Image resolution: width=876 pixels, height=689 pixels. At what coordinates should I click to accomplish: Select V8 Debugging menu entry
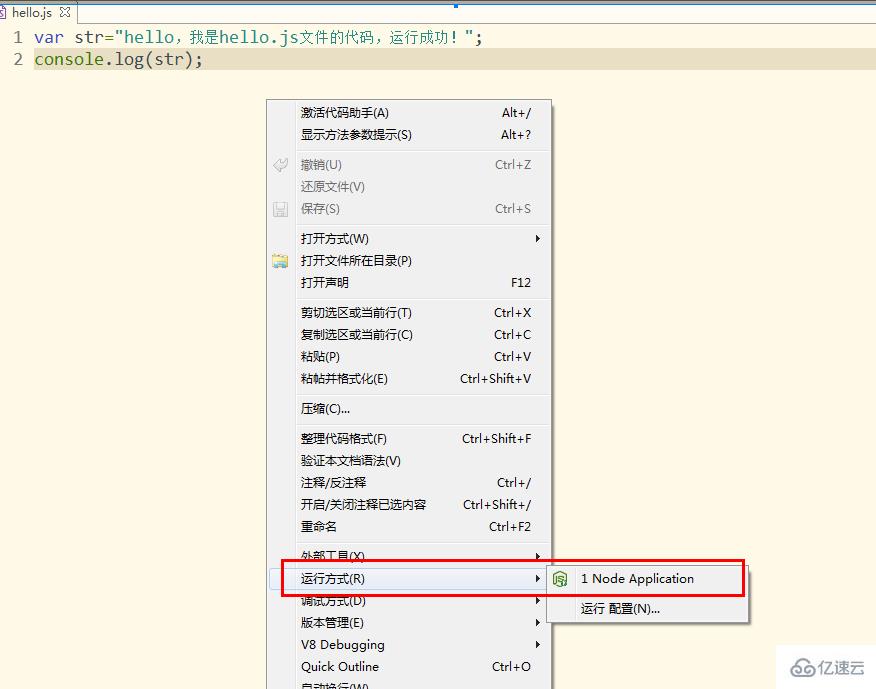(343, 645)
